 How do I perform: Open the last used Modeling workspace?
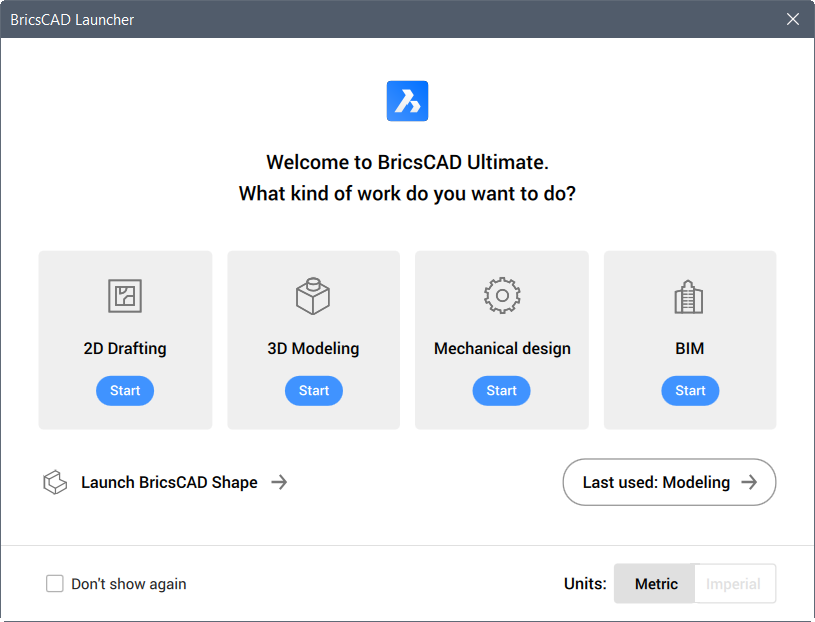point(669,482)
